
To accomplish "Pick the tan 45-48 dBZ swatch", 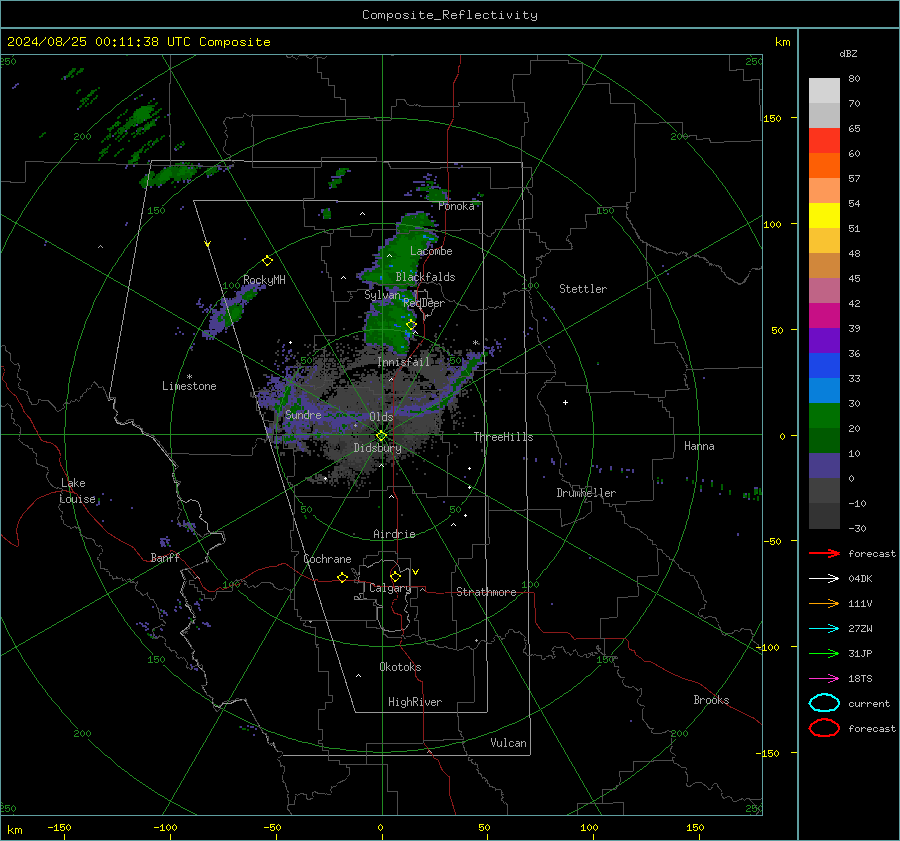I will pos(824,266).
